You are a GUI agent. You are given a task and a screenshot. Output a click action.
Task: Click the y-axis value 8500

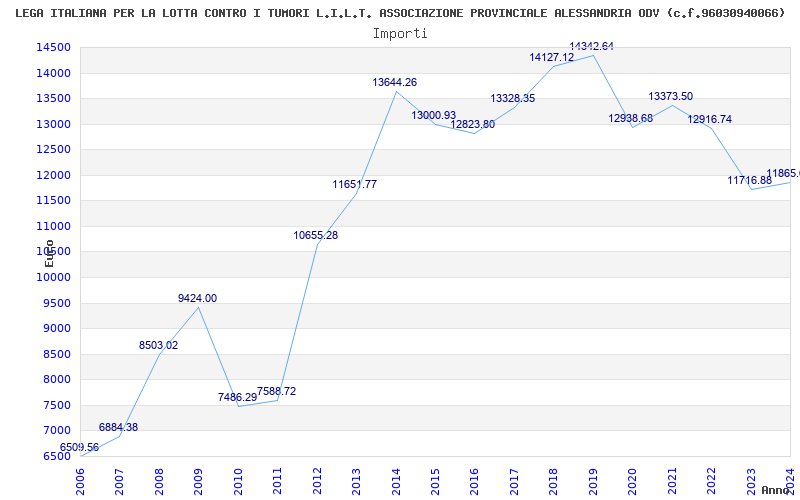[x=56, y=354]
